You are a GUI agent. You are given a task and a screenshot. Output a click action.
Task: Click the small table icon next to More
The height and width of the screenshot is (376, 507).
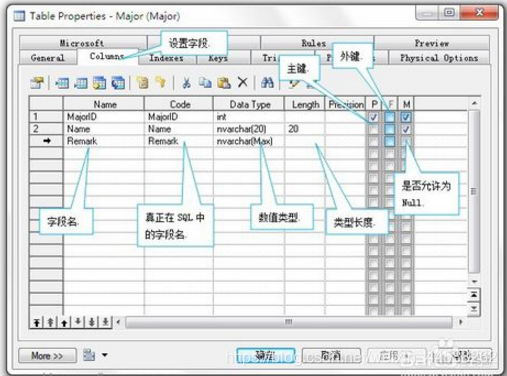[89, 355]
